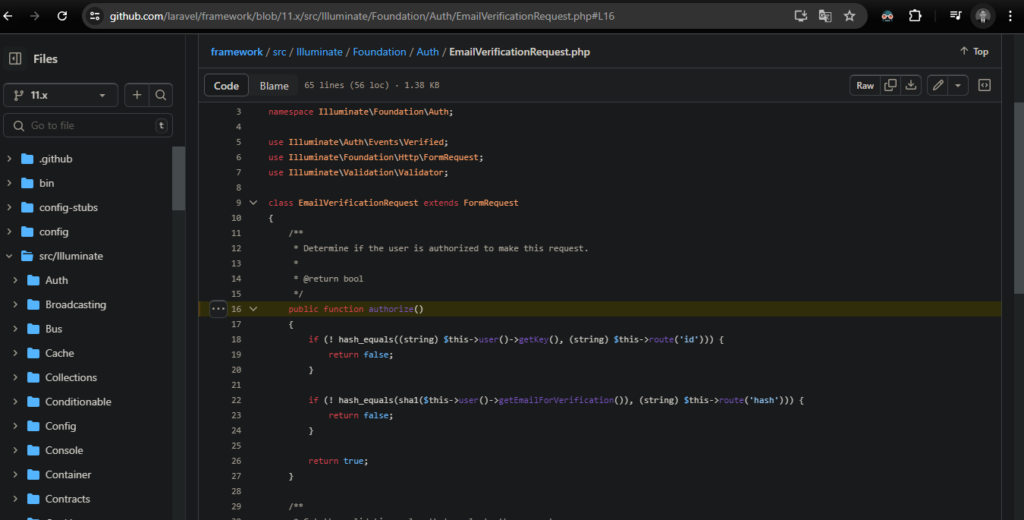This screenshot has width=1024, height=520.
Task: Click FormRequest in the class declaration
Action: tap(491, 203)
